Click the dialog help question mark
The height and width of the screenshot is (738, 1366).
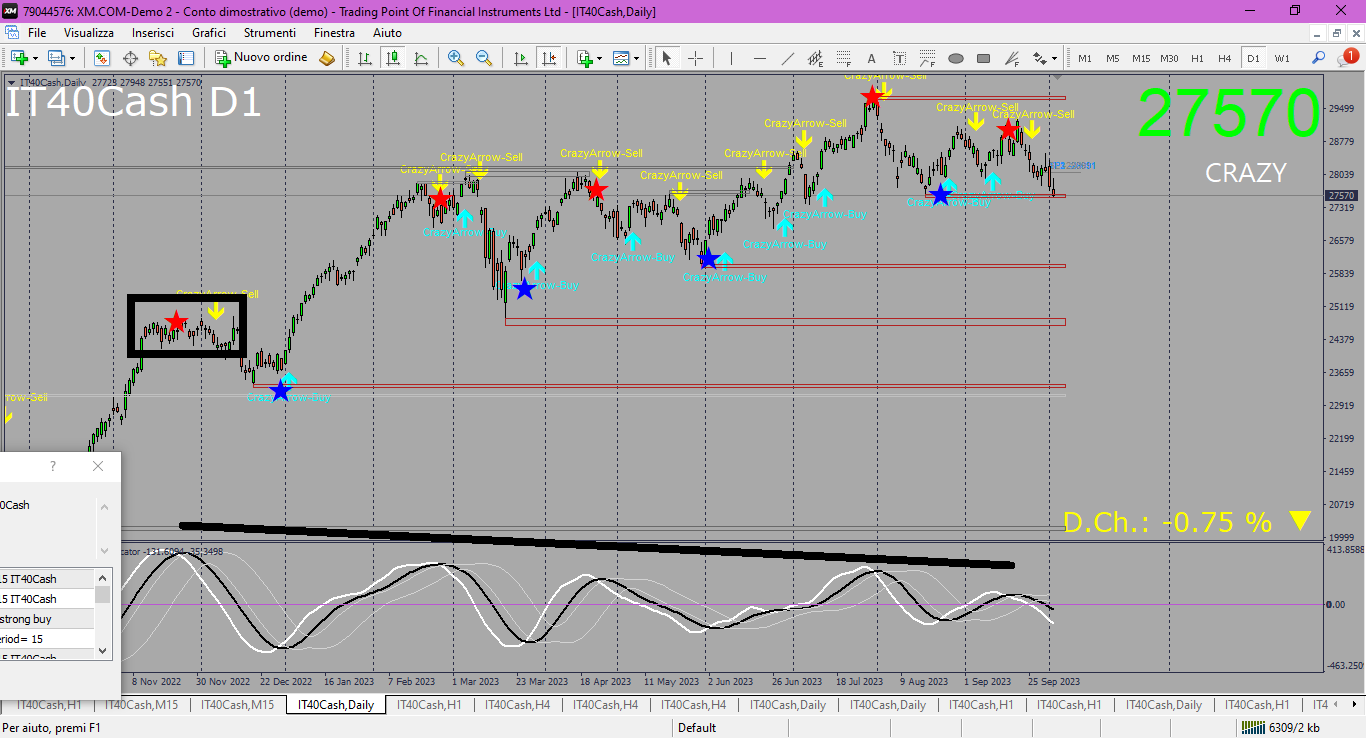(53, 466)
